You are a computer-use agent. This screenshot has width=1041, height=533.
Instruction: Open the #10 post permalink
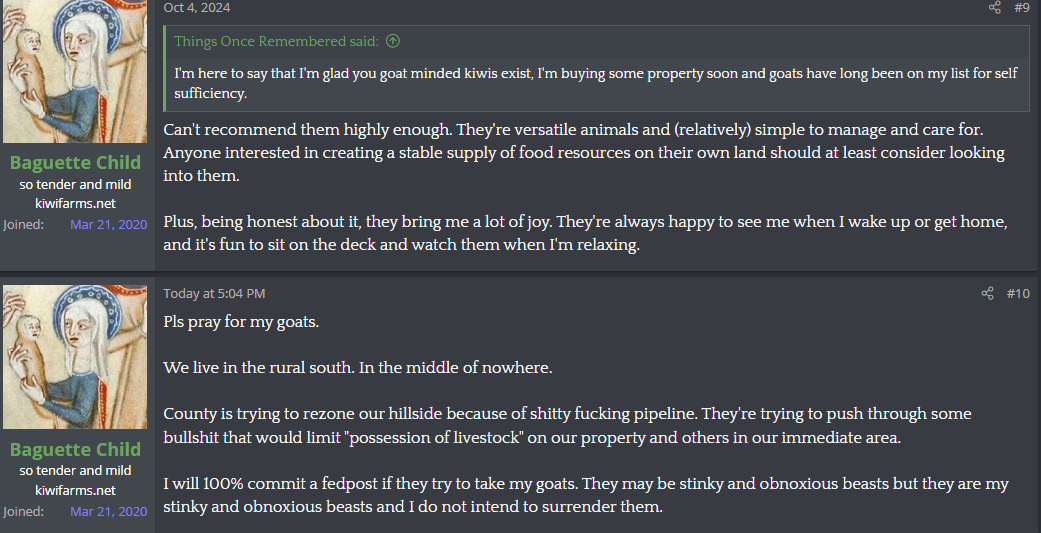[x=1017, y=293]
